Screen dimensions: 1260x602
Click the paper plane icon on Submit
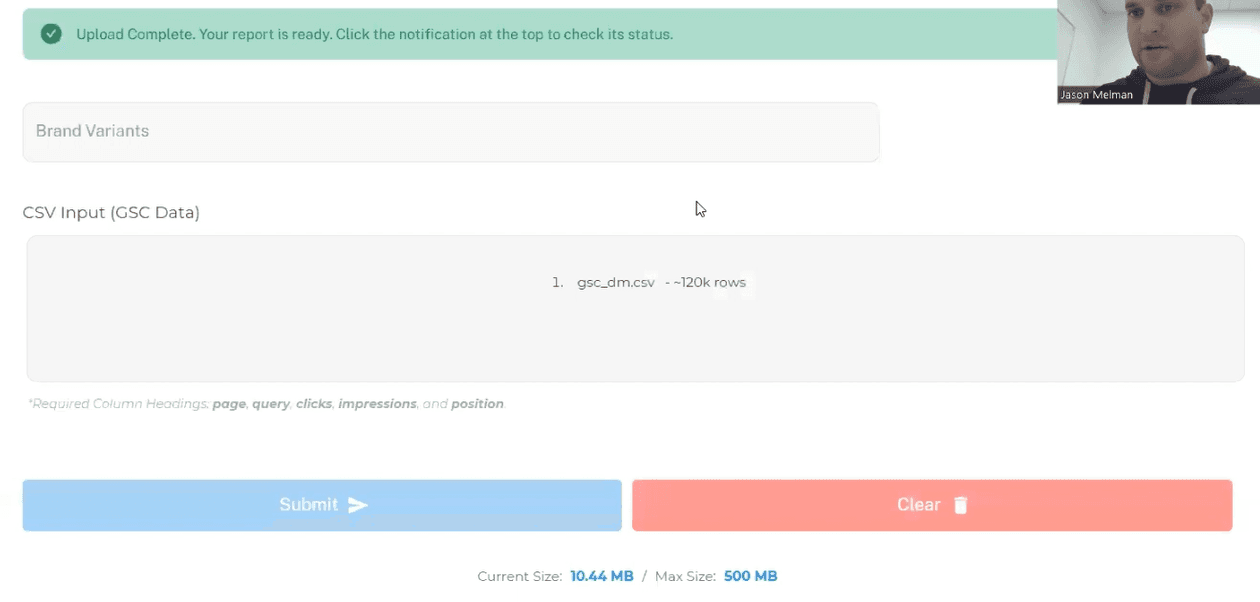click(358, 505)
